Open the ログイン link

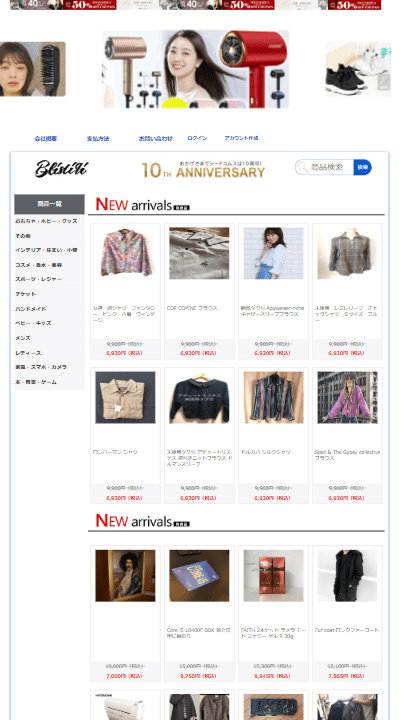197,138
